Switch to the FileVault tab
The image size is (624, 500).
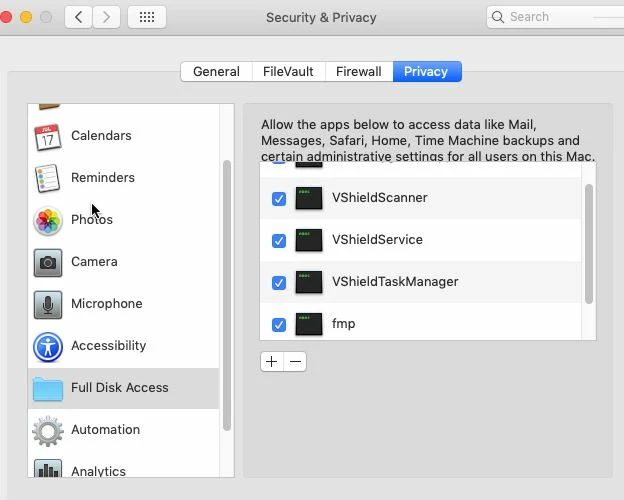289,72
